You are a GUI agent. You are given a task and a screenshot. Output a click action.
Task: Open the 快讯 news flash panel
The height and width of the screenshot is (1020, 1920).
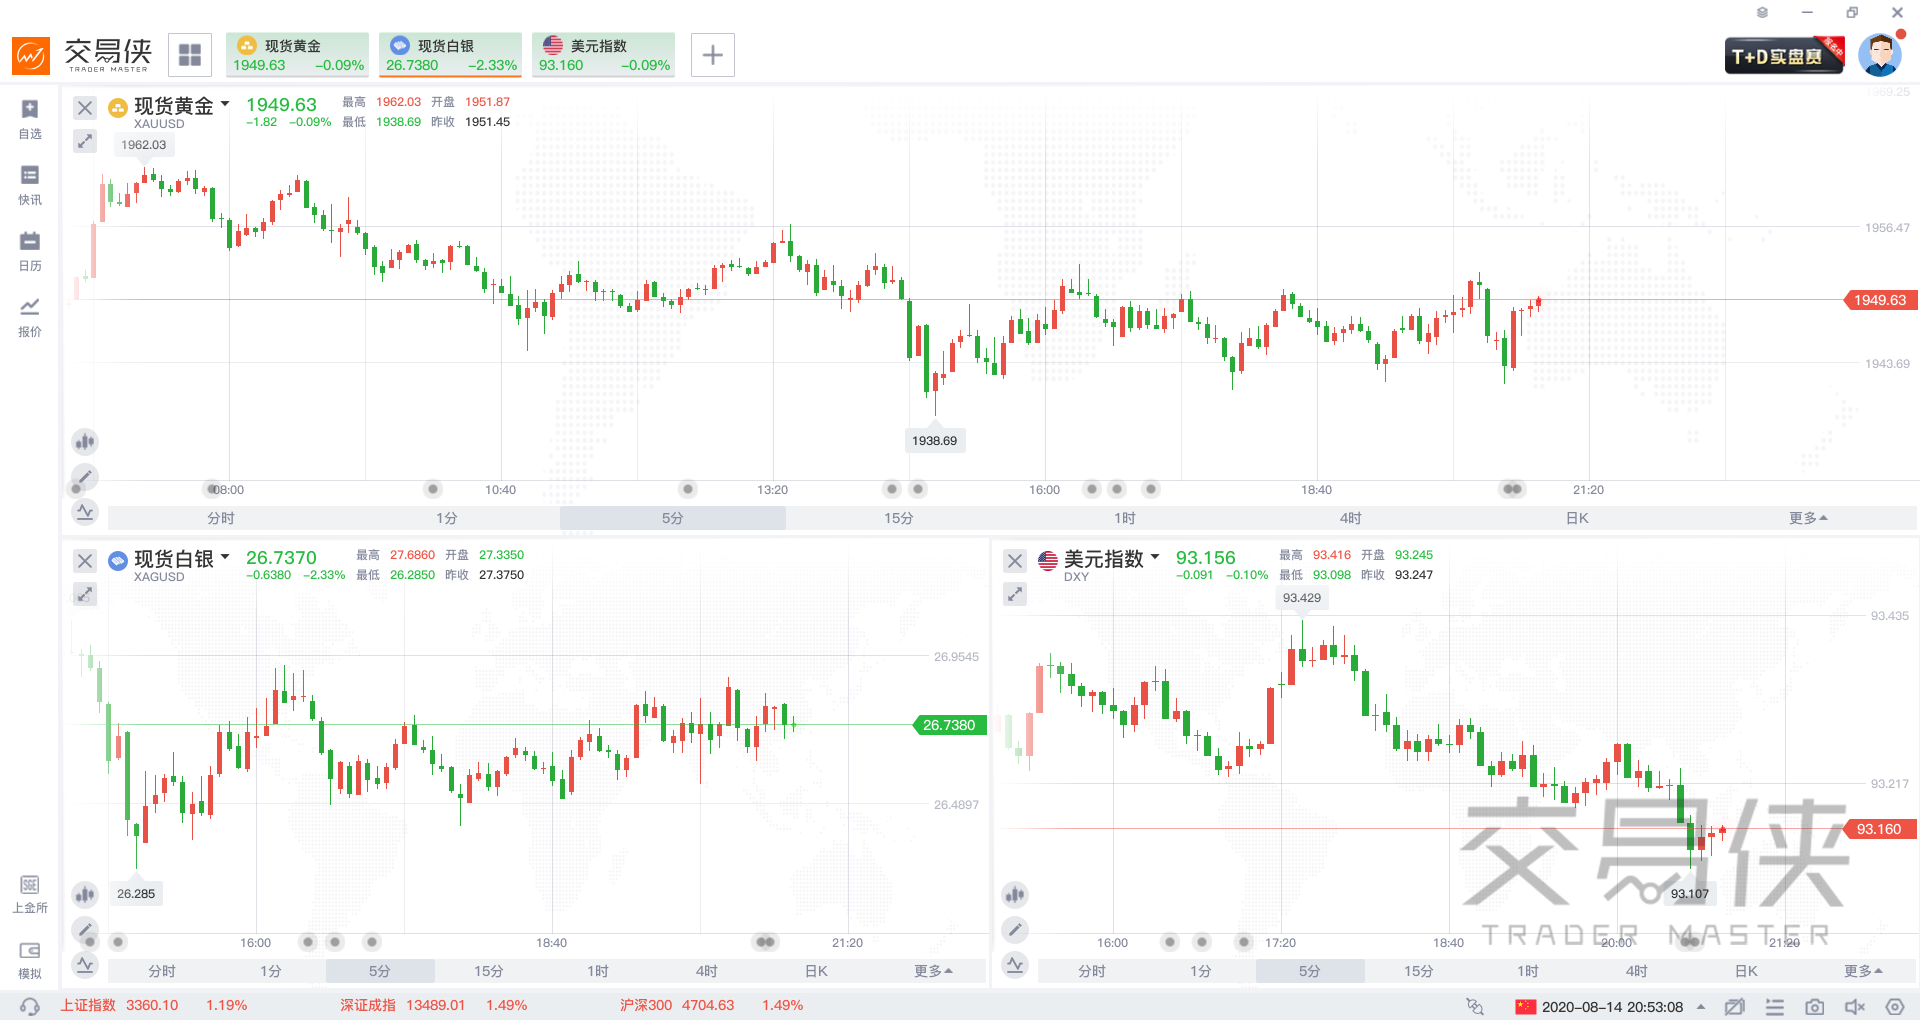pyautogui.click(x=30, y=184)
